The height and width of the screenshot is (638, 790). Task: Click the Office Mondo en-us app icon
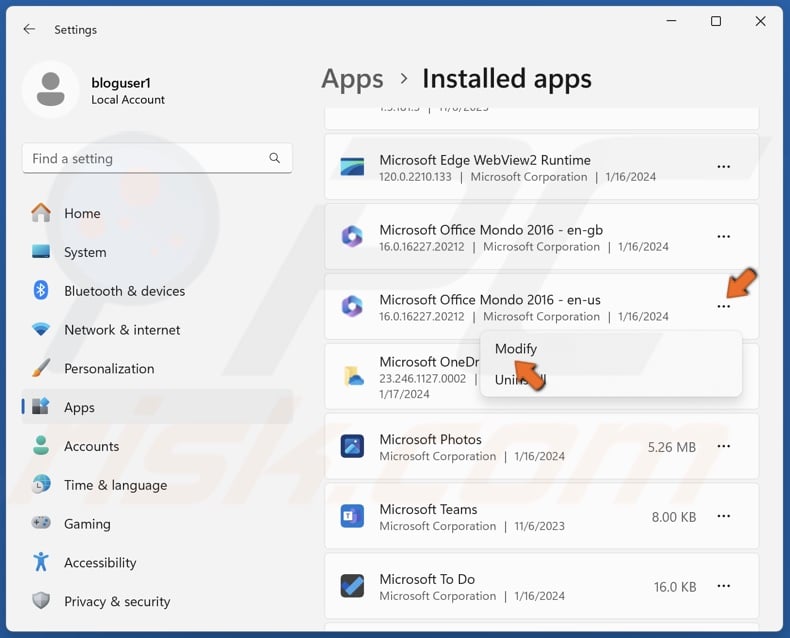(352, 306)
